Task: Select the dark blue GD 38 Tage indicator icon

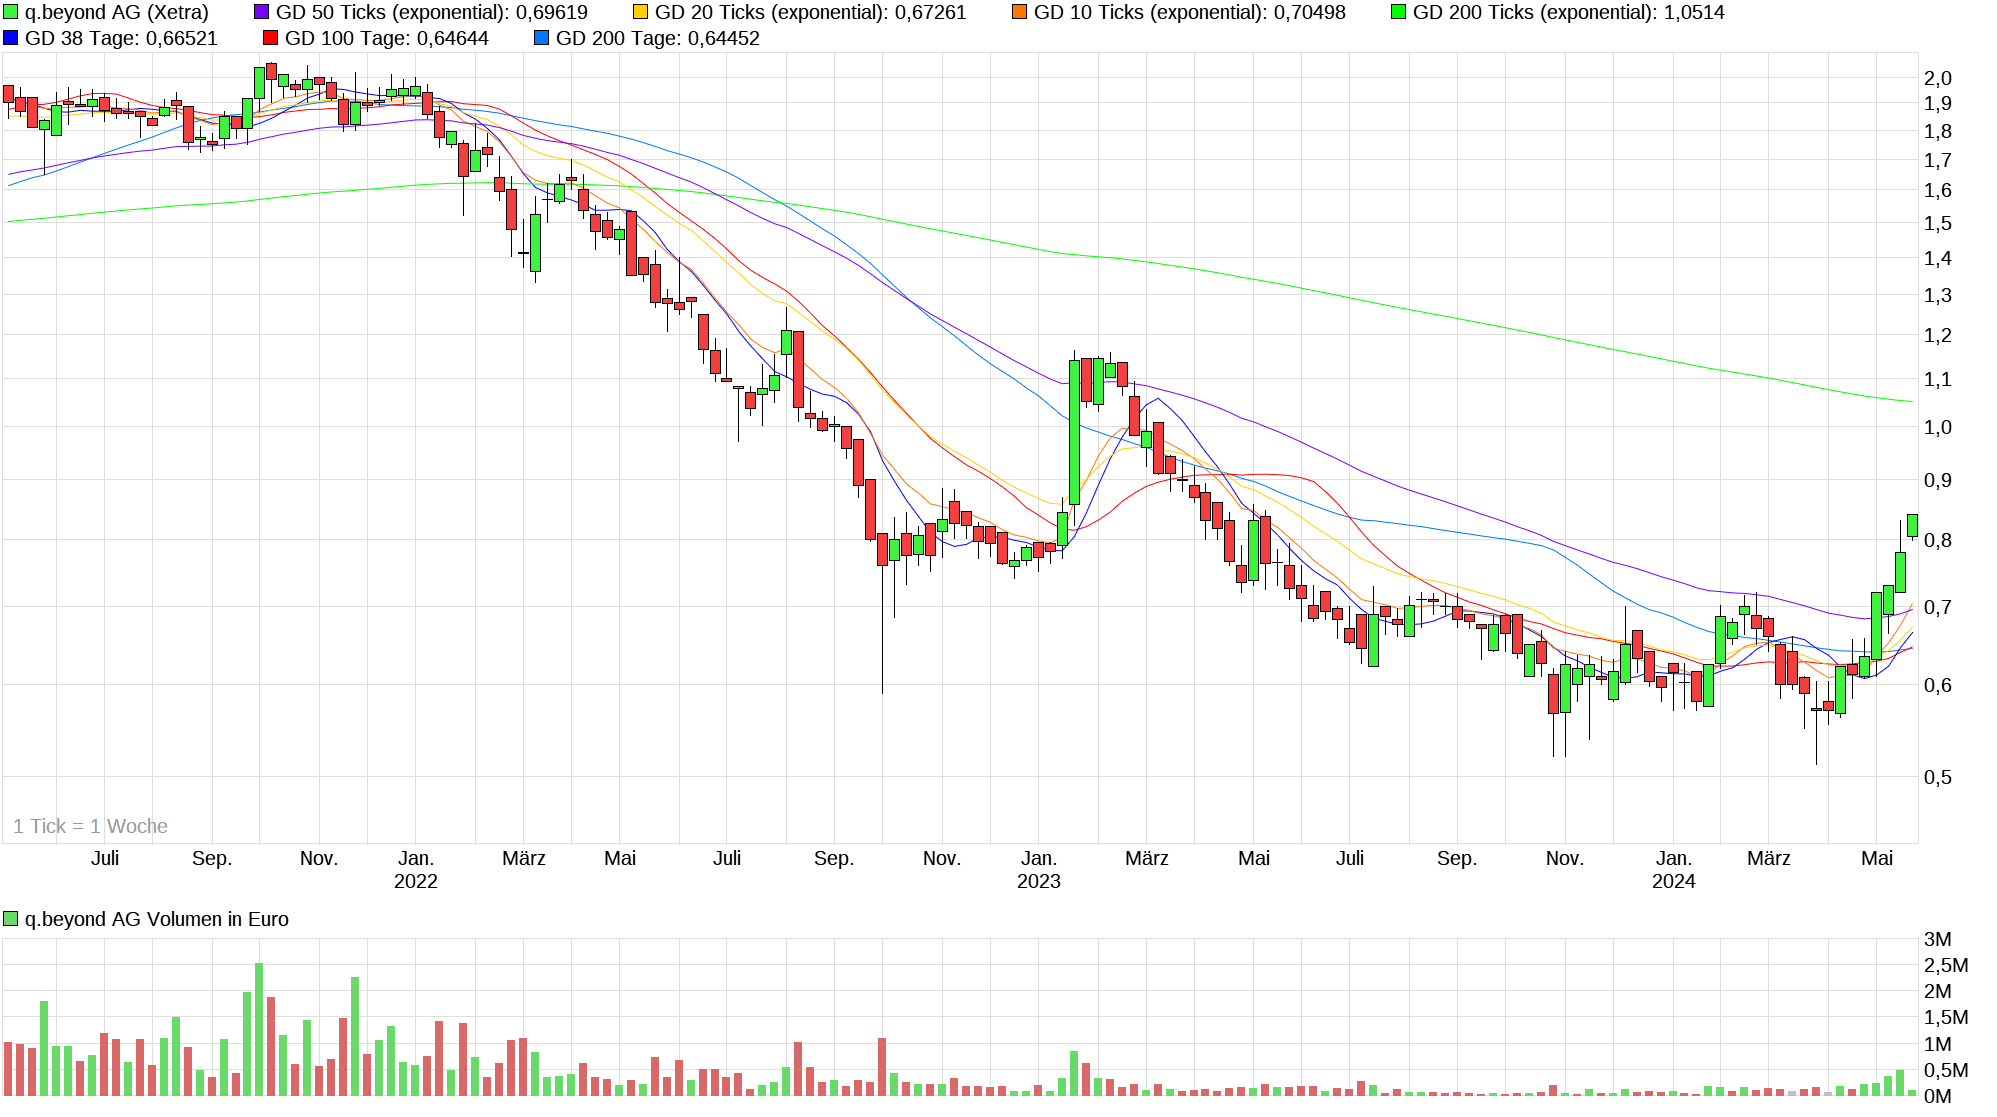Action: click(x=10, y=39)
